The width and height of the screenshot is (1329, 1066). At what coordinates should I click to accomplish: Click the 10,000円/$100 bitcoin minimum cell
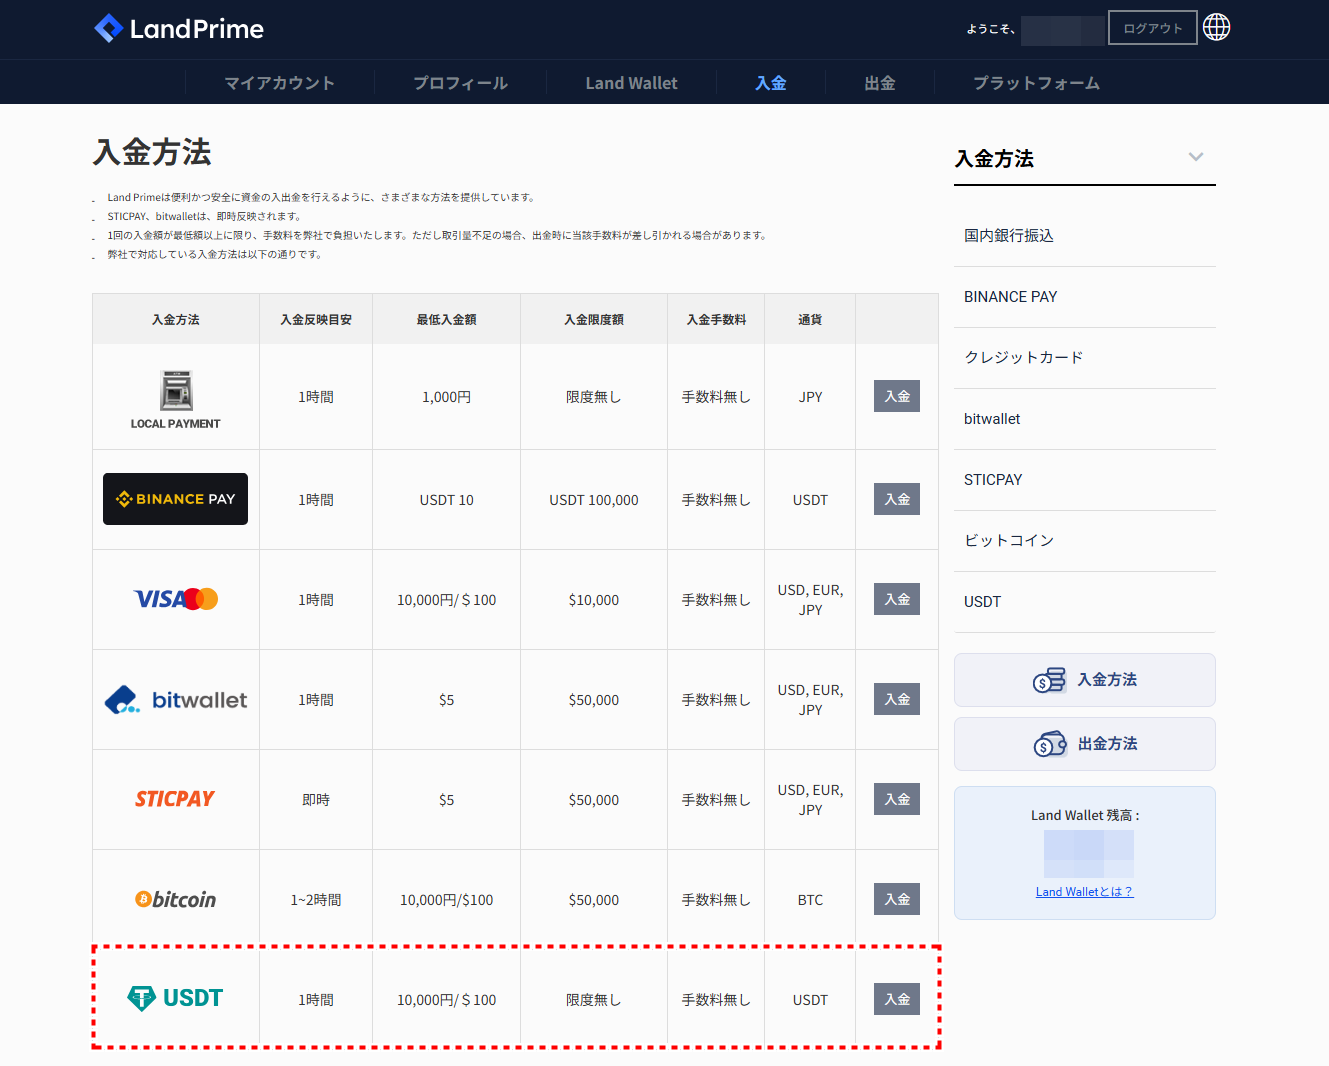[x=447, y=900]
